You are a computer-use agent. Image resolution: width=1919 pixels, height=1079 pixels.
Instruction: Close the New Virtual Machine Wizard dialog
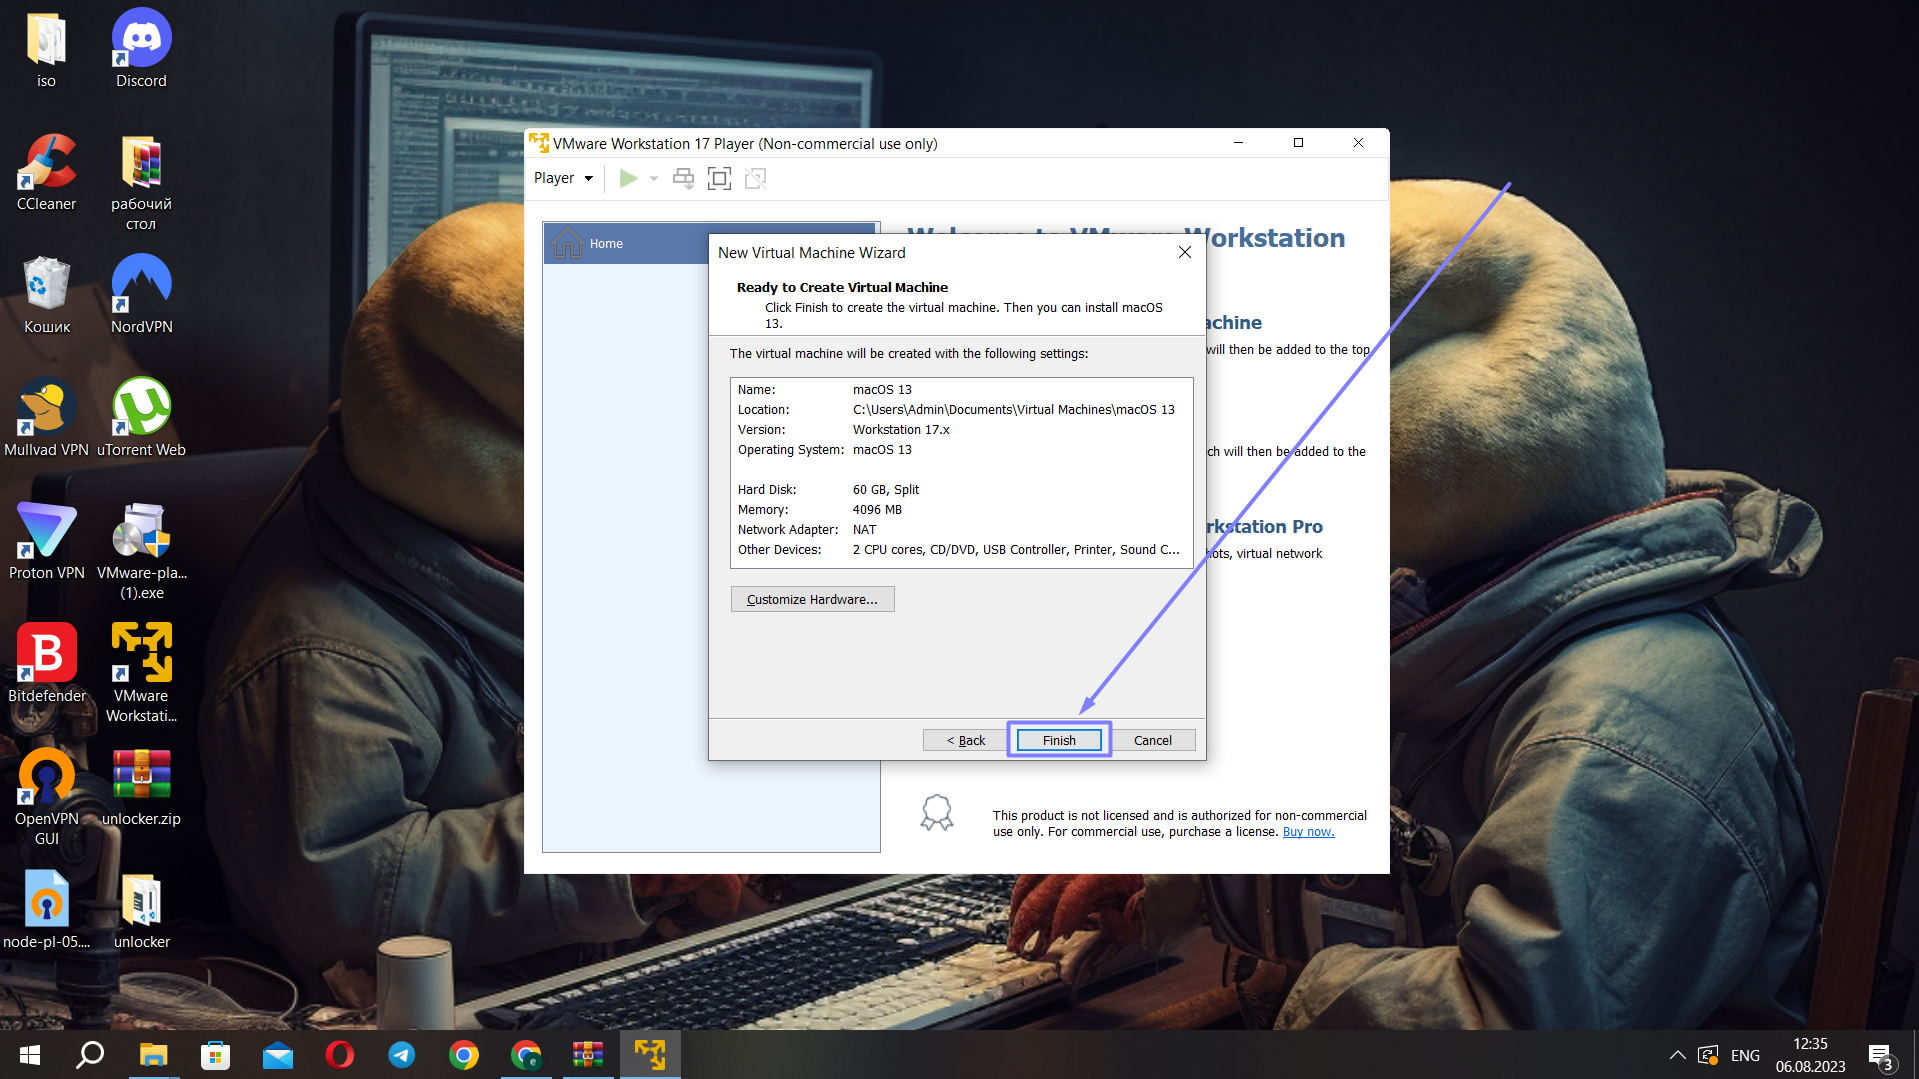1184,252
